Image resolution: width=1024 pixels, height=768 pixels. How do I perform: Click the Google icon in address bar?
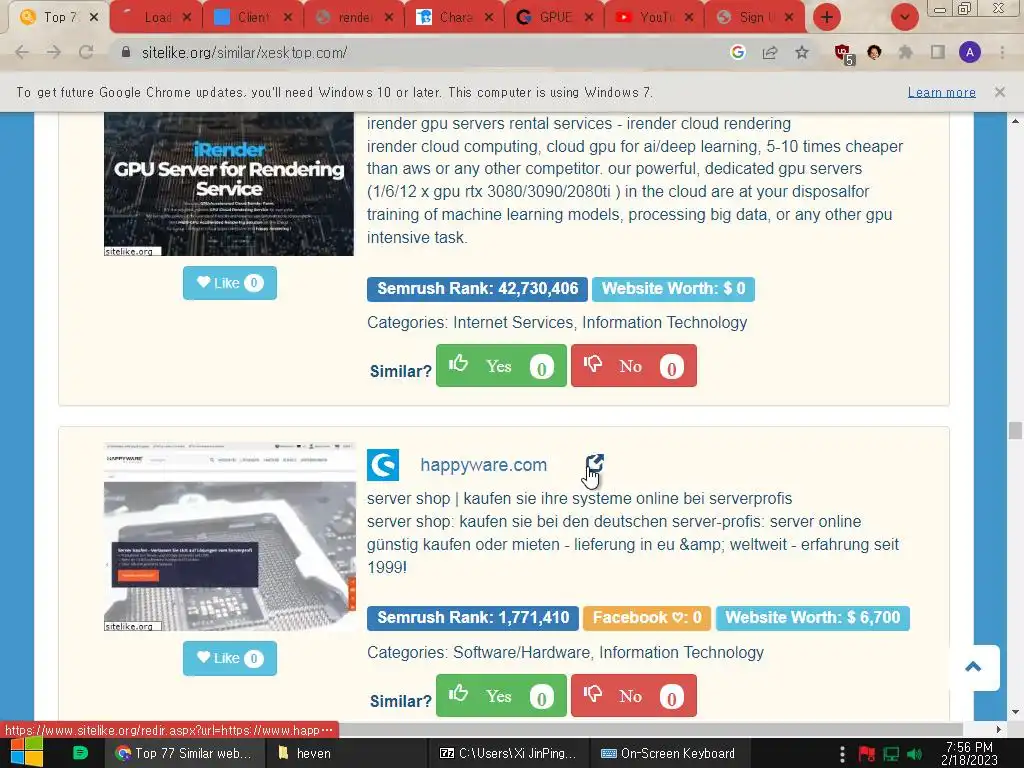tap(738, 52)
